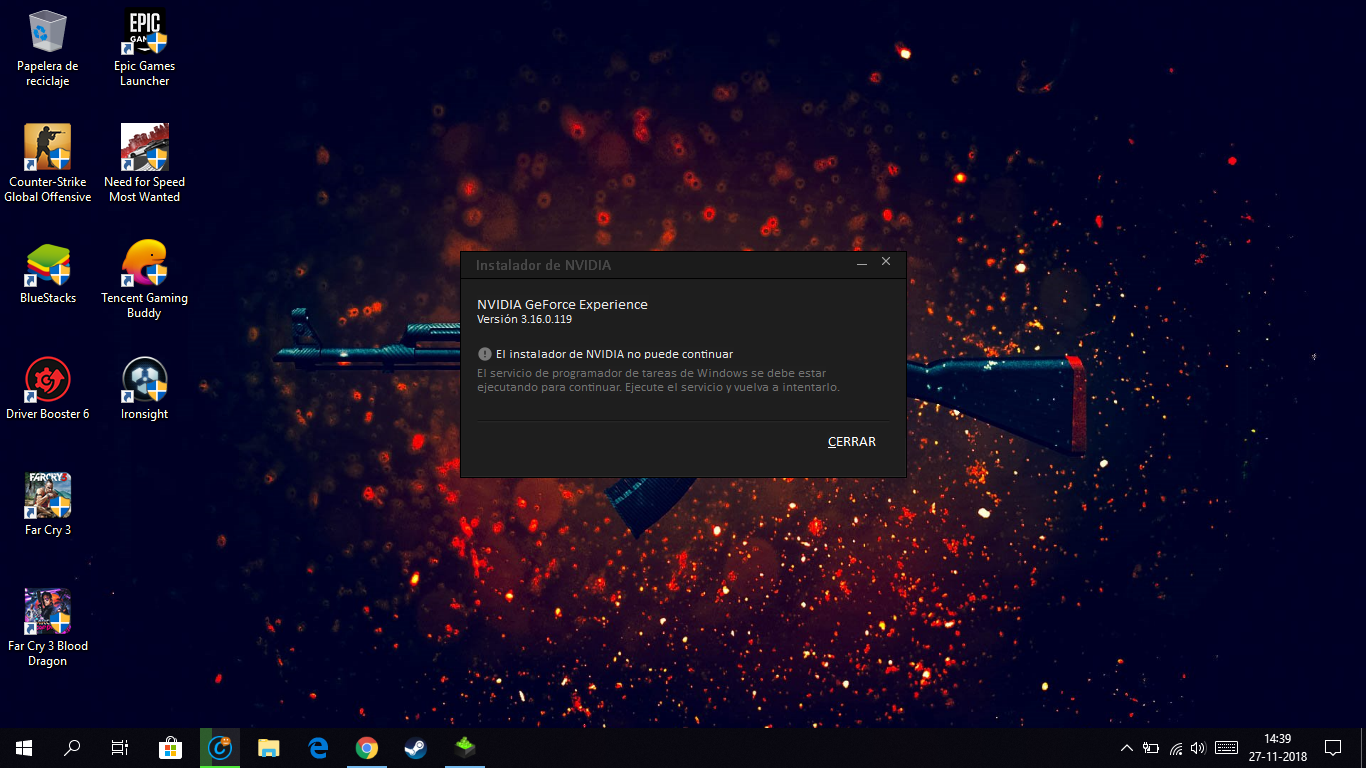This screenshot has height=768, width=1366.
Task: Open the volume control in tray
Action: (1198, 748)
